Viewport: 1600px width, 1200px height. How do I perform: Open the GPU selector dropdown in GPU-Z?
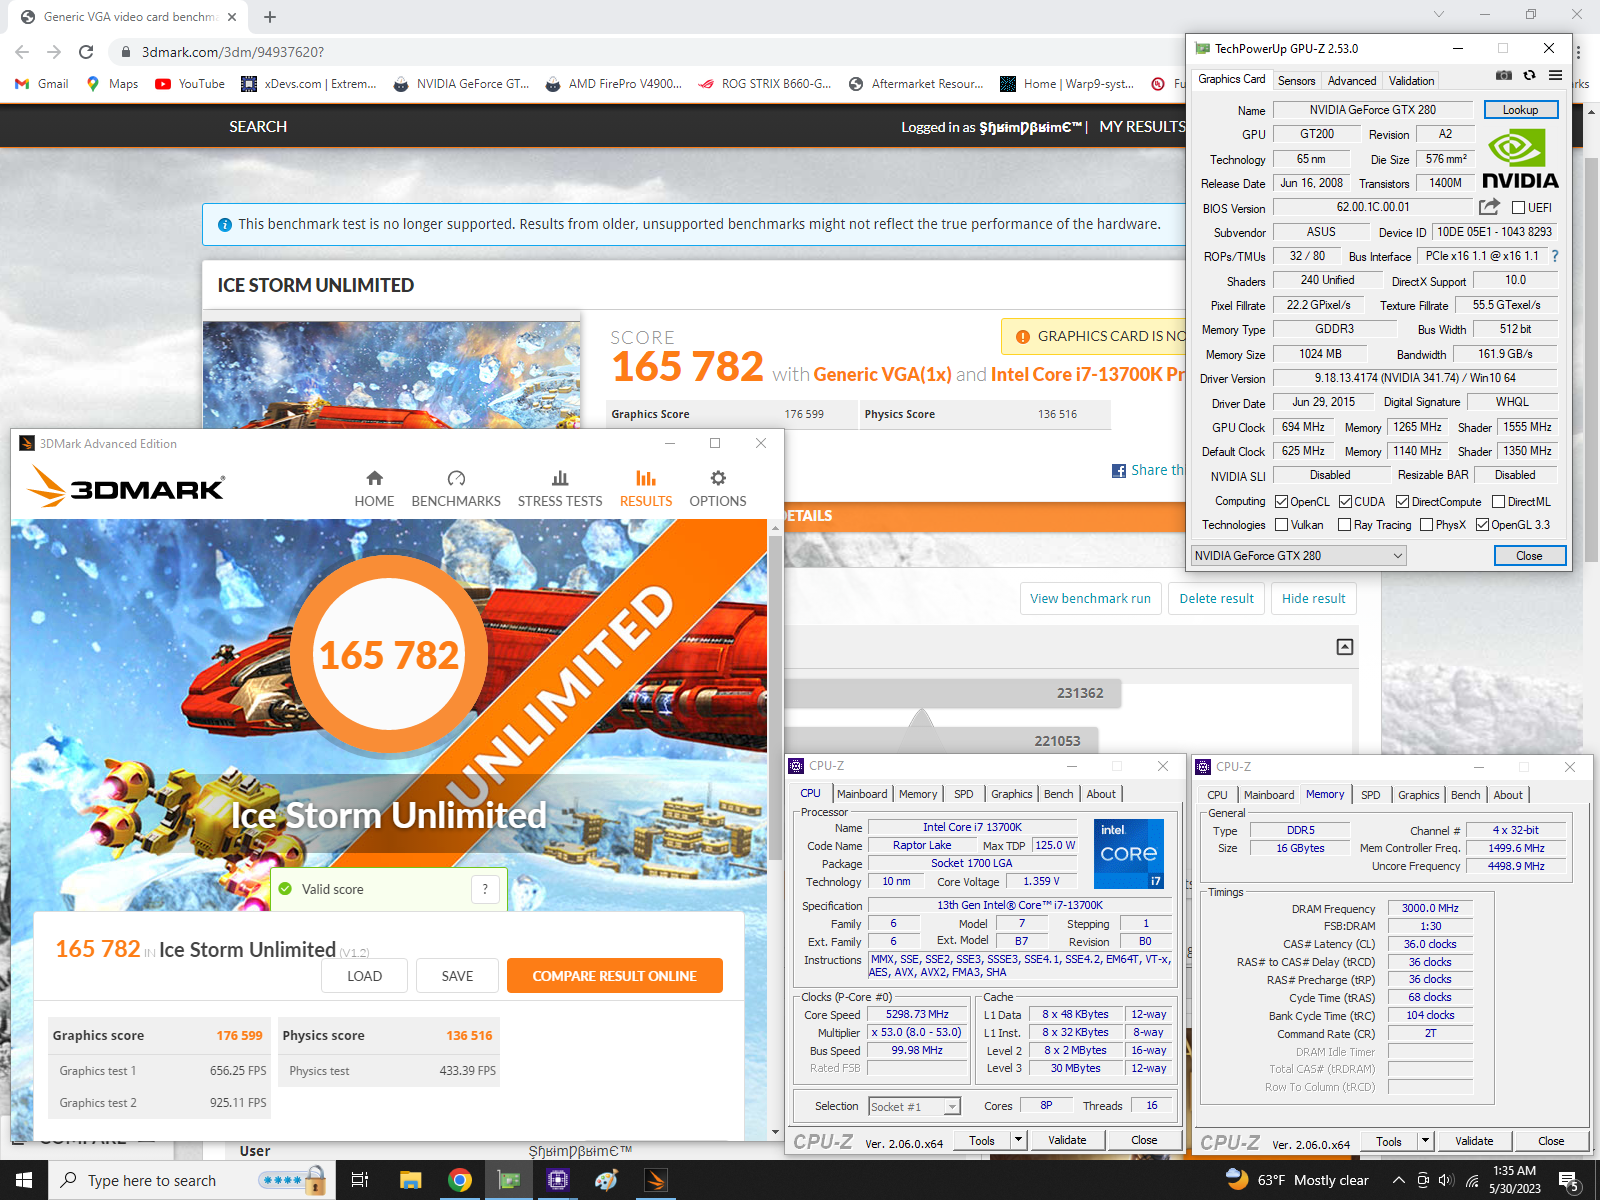(1299, 556)
